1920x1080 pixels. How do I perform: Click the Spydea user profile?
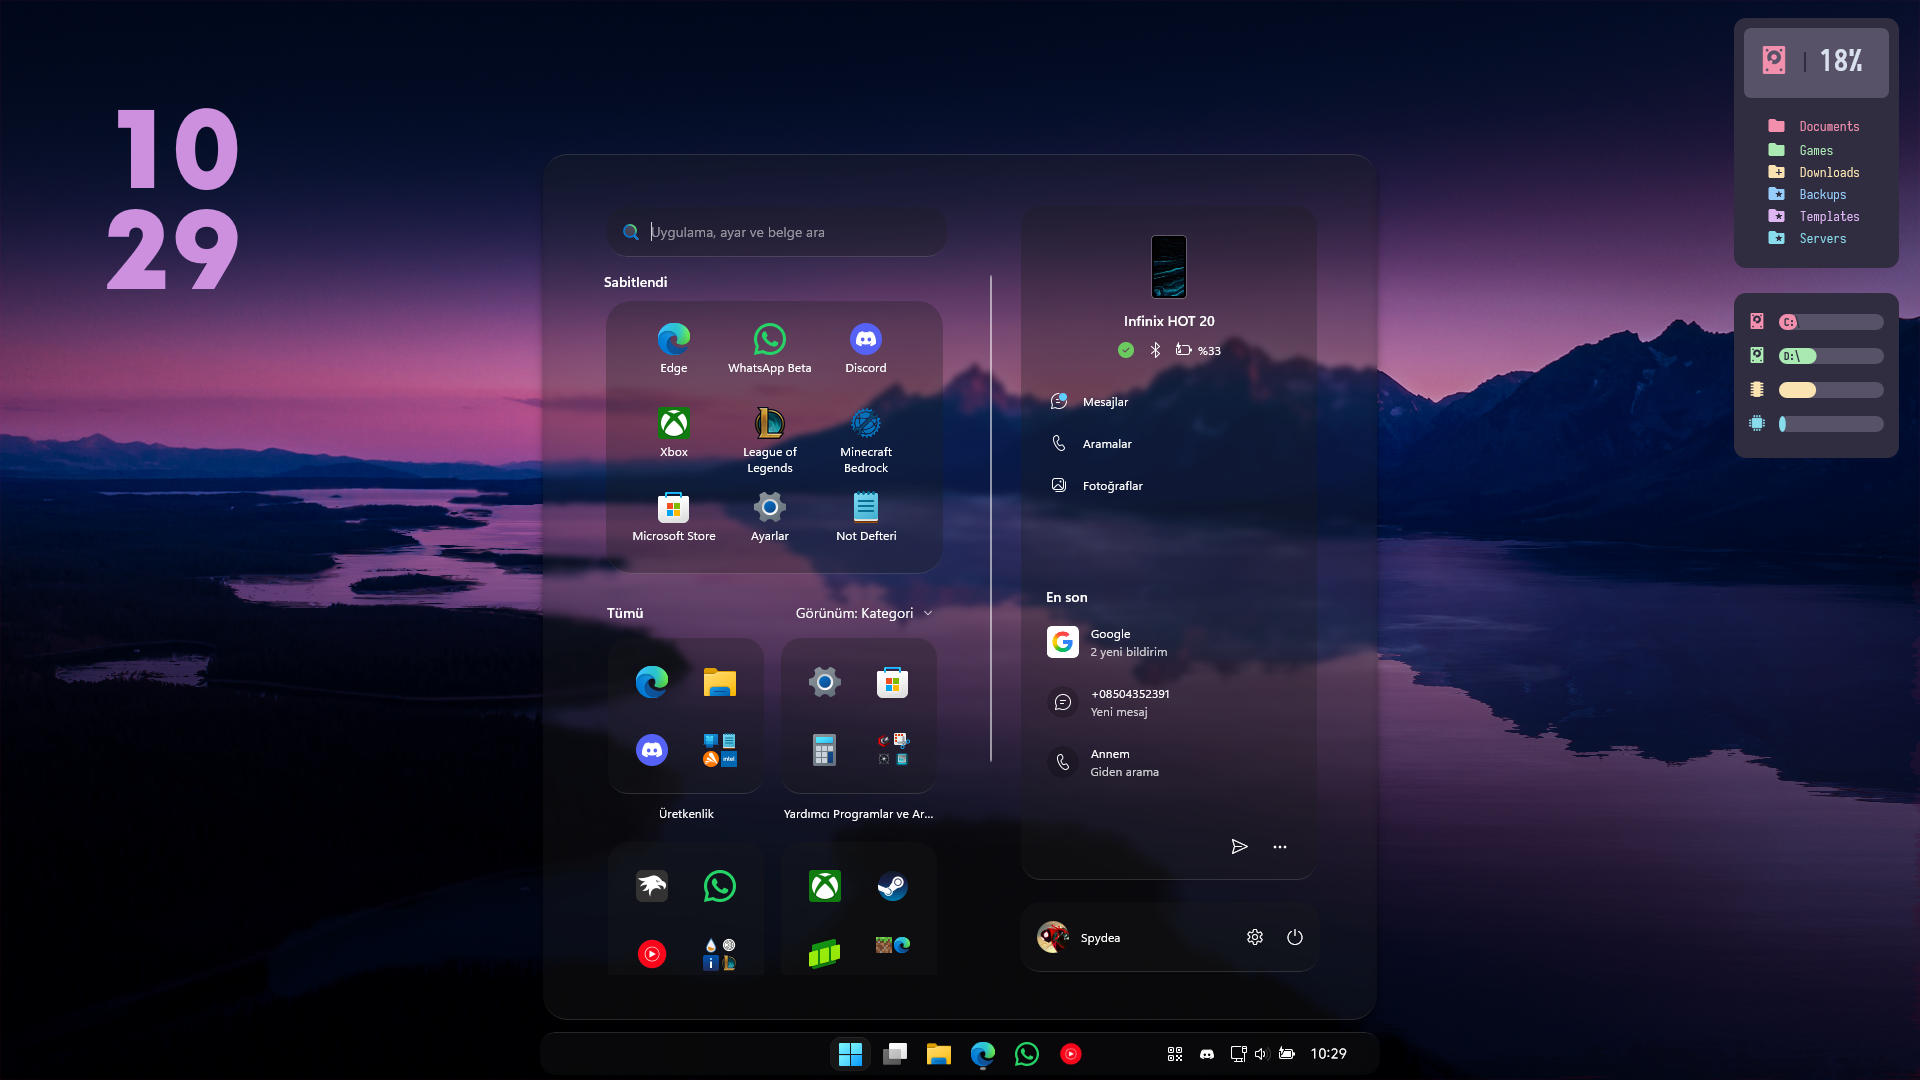(1079, 937)
